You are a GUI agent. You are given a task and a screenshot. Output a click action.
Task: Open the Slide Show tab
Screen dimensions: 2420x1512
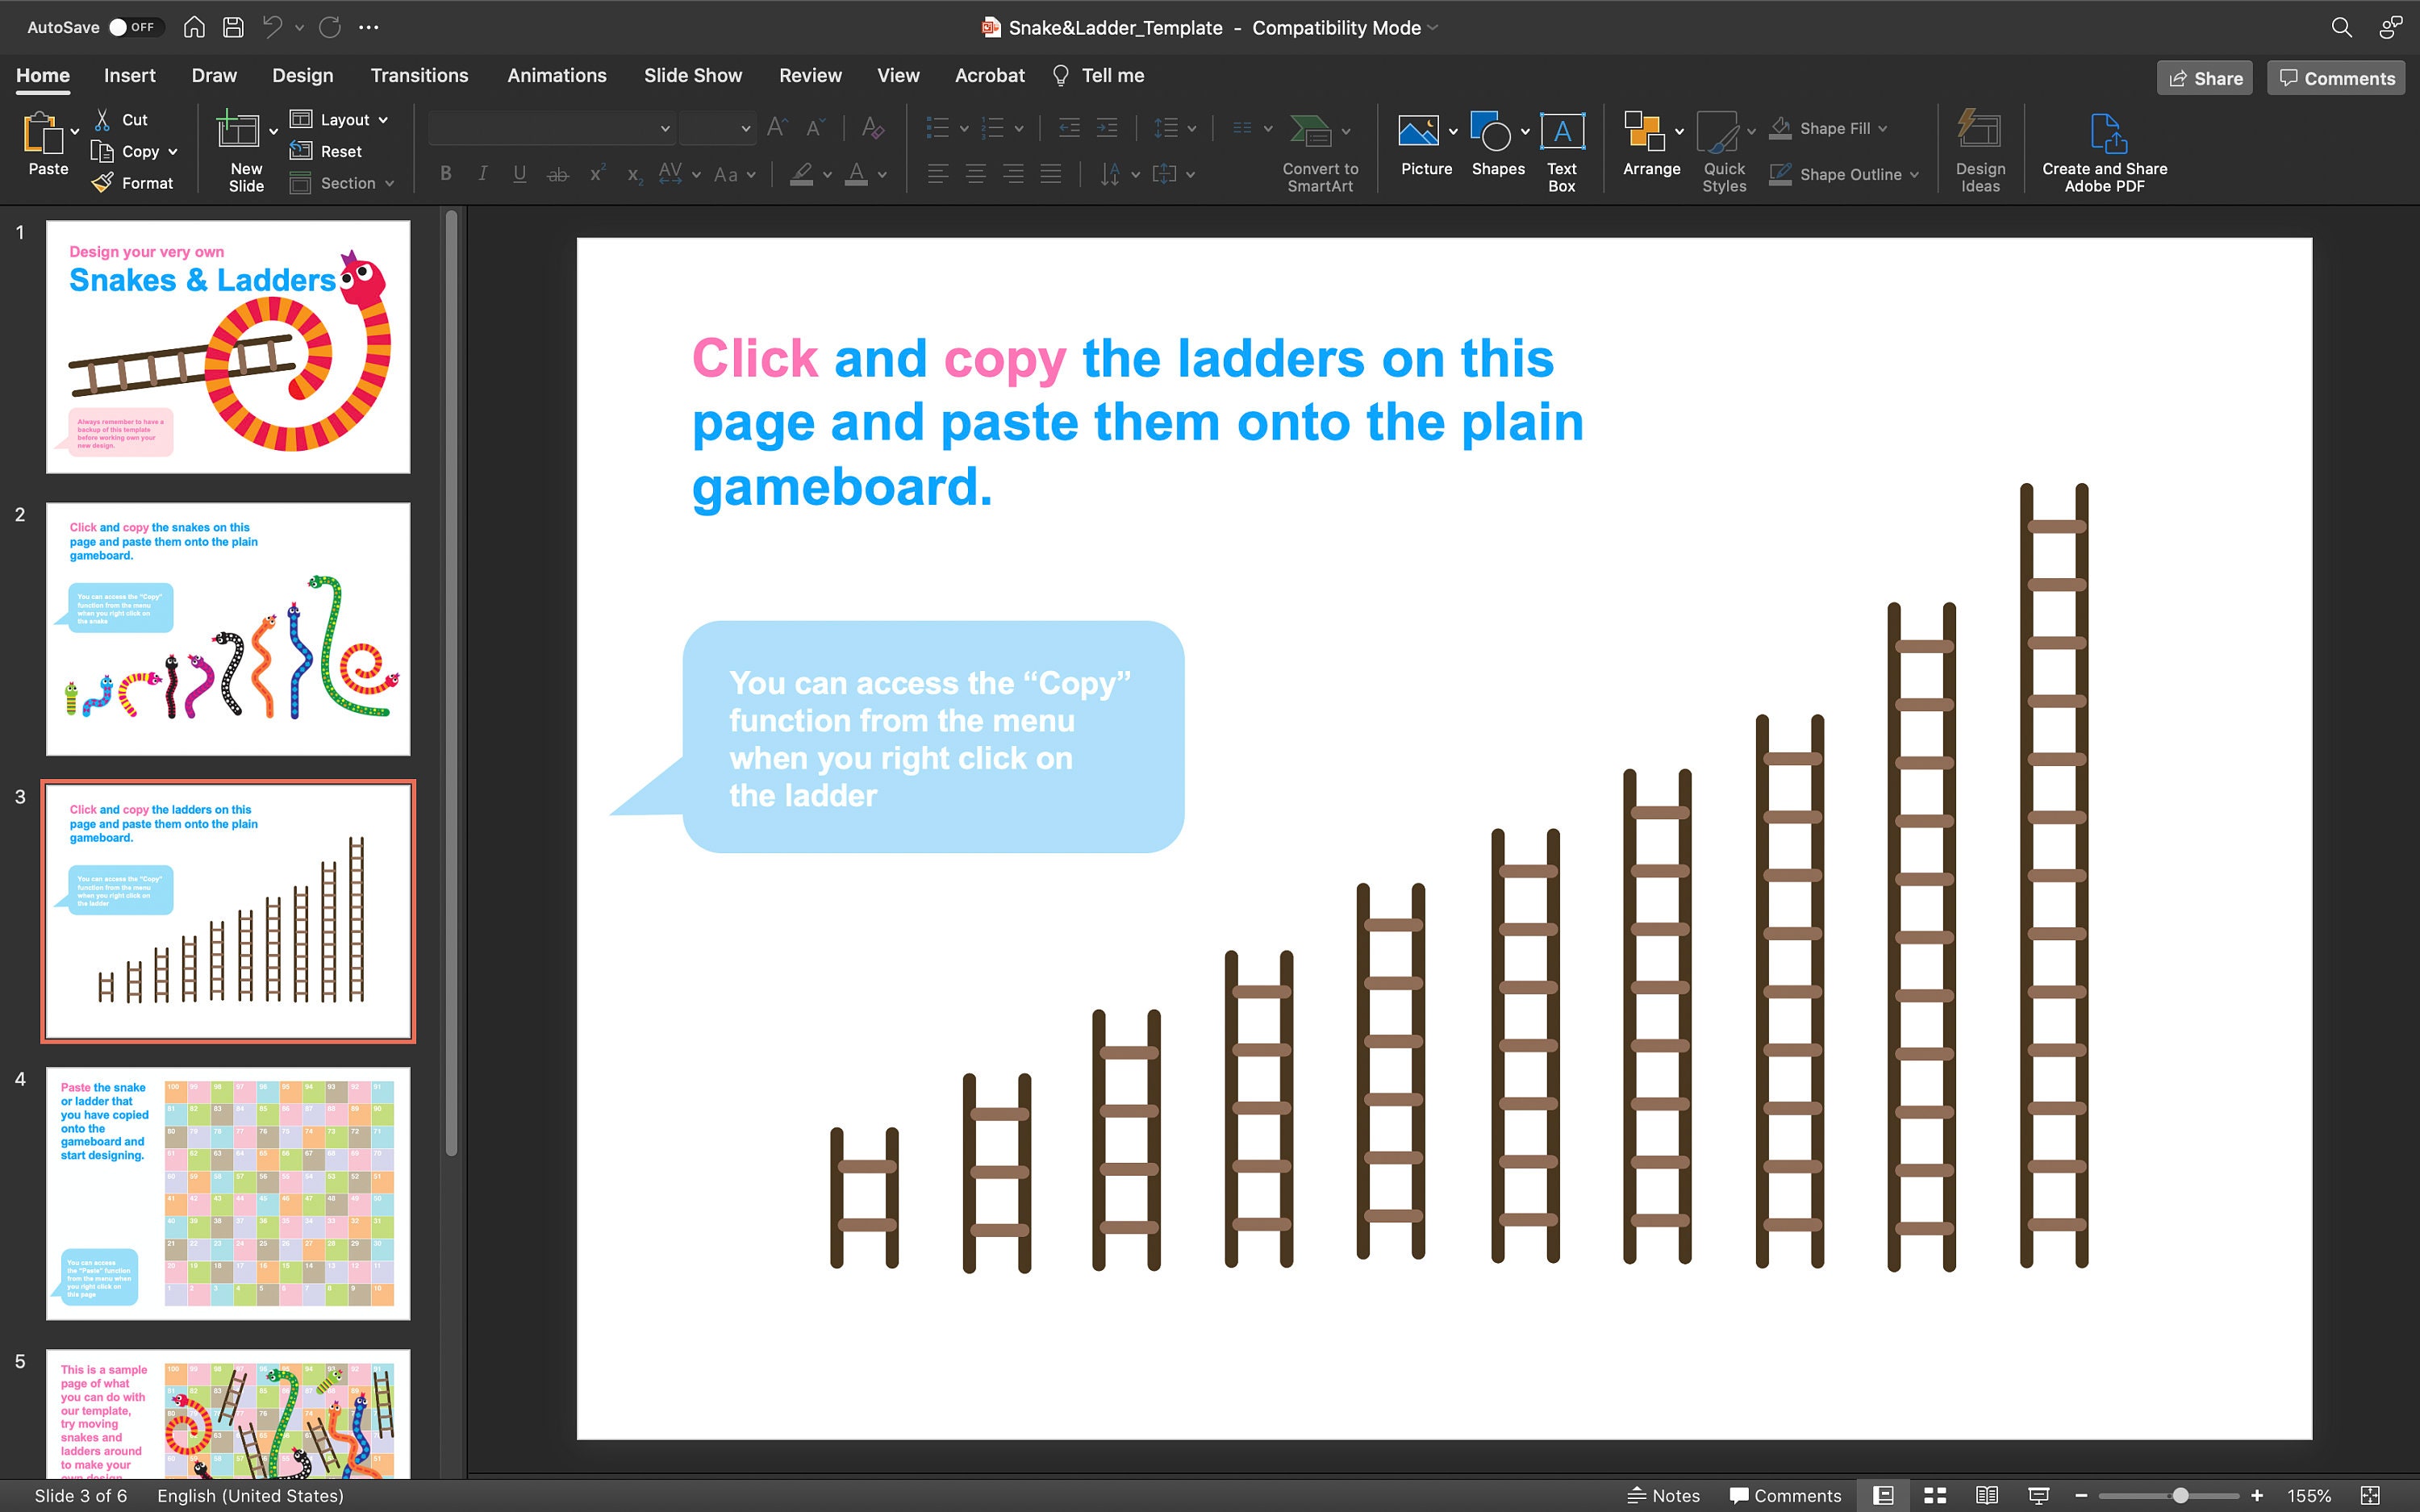[692, 75]
